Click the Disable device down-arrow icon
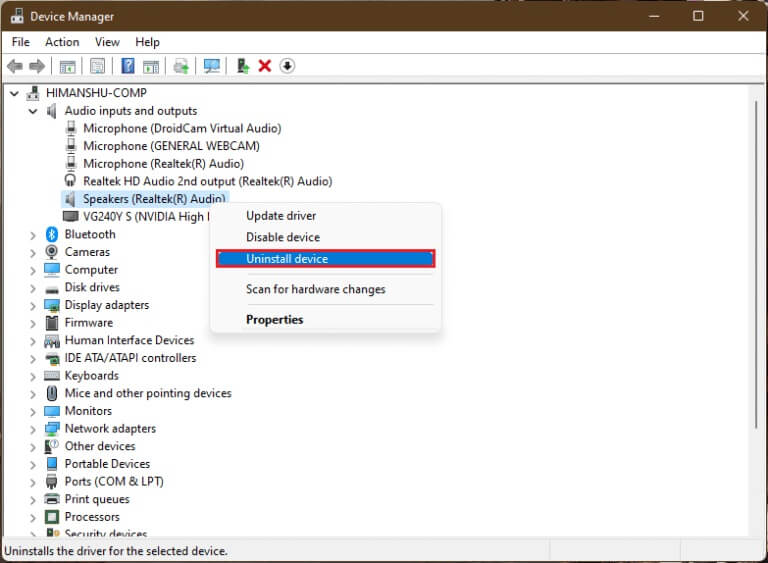Viewport: 768px width, 563px height. pyautogui.click(x=287, y=66)
